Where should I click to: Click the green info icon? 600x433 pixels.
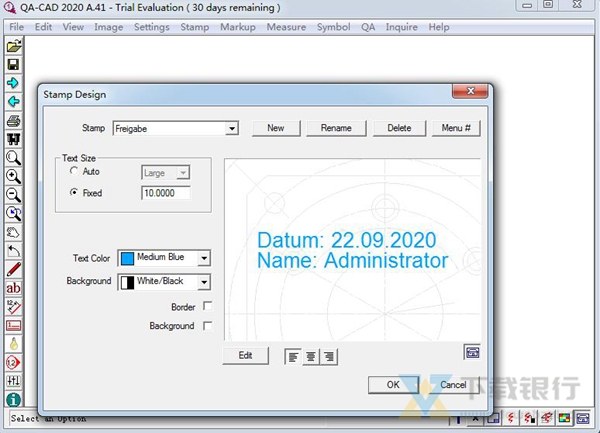14,399
